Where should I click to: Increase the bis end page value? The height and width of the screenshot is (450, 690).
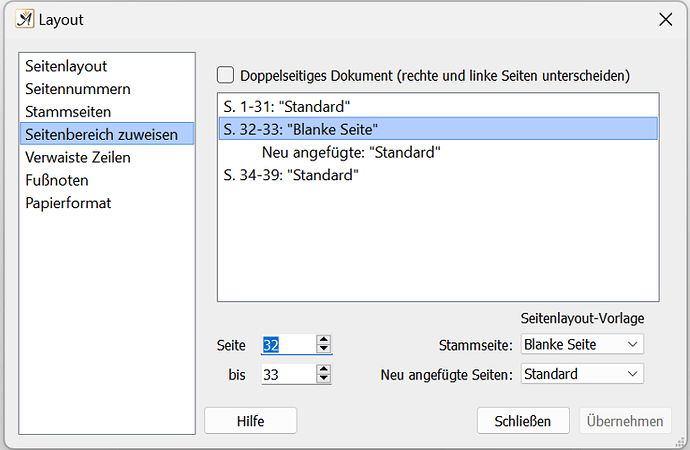tap(323, 369)
